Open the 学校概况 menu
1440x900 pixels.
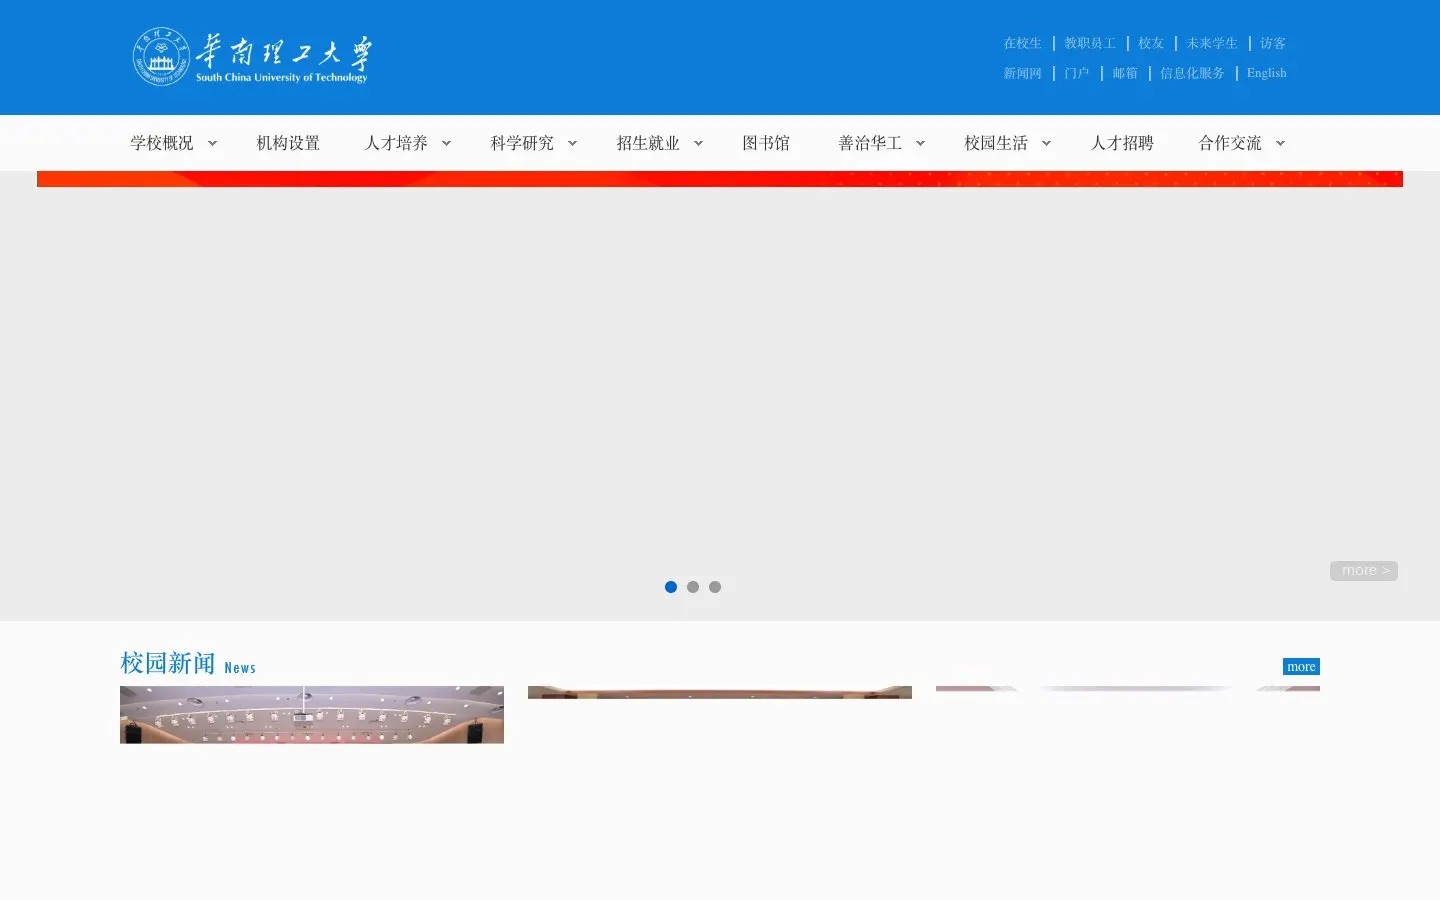(x=162, y=143)
